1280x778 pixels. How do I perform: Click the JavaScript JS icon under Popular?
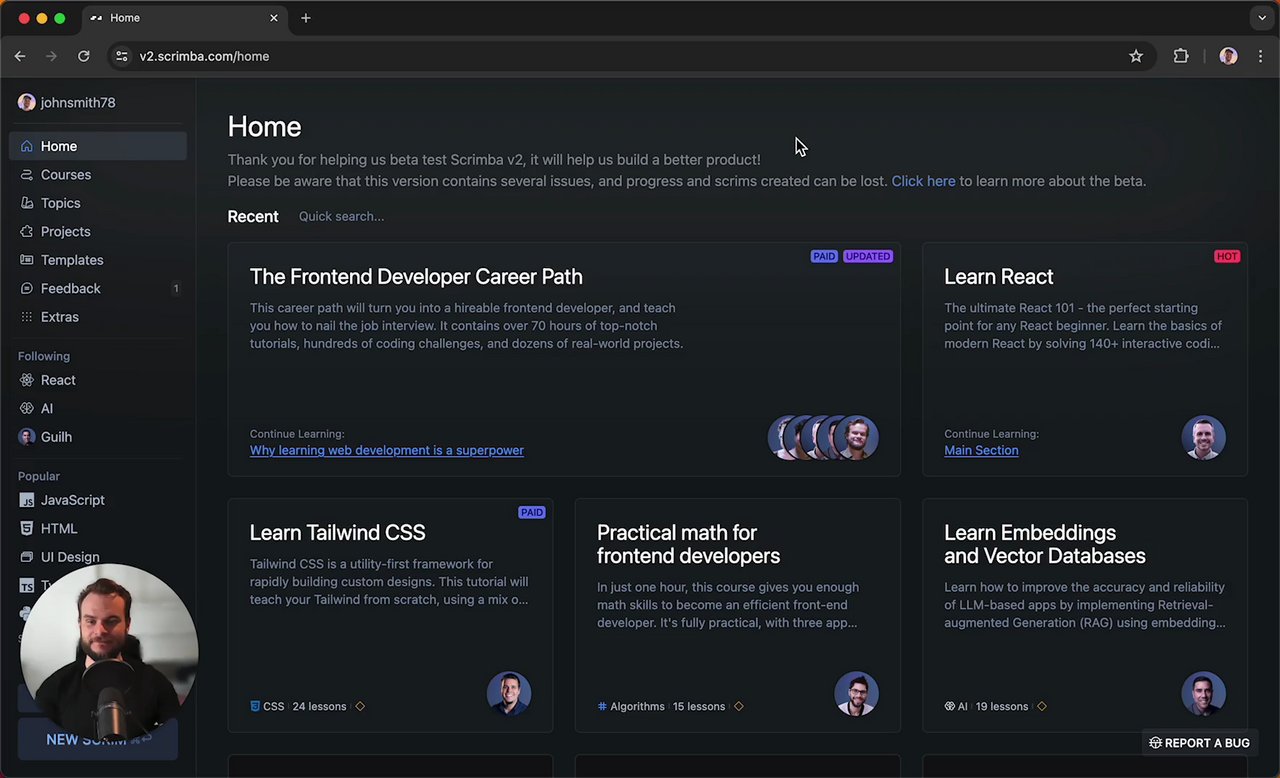click(27, 500)
